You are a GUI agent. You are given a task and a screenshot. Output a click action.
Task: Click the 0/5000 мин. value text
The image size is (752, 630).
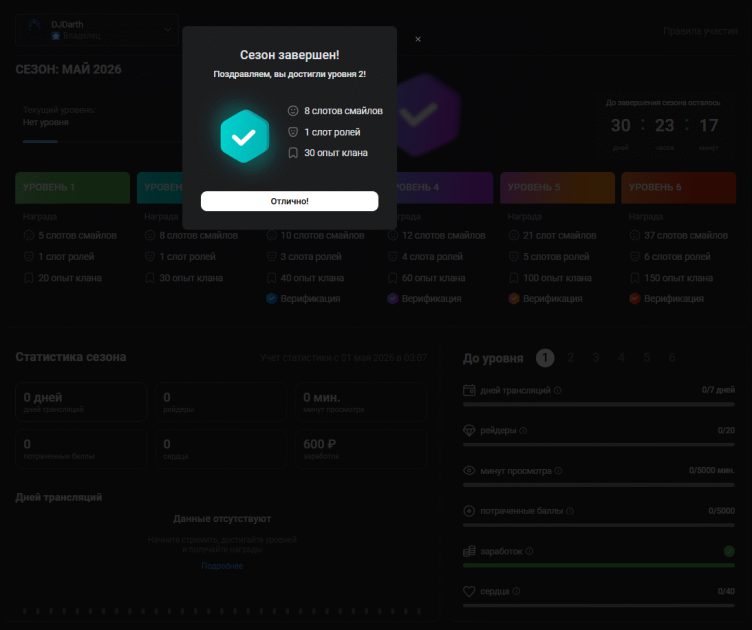(x=712, y=470)
